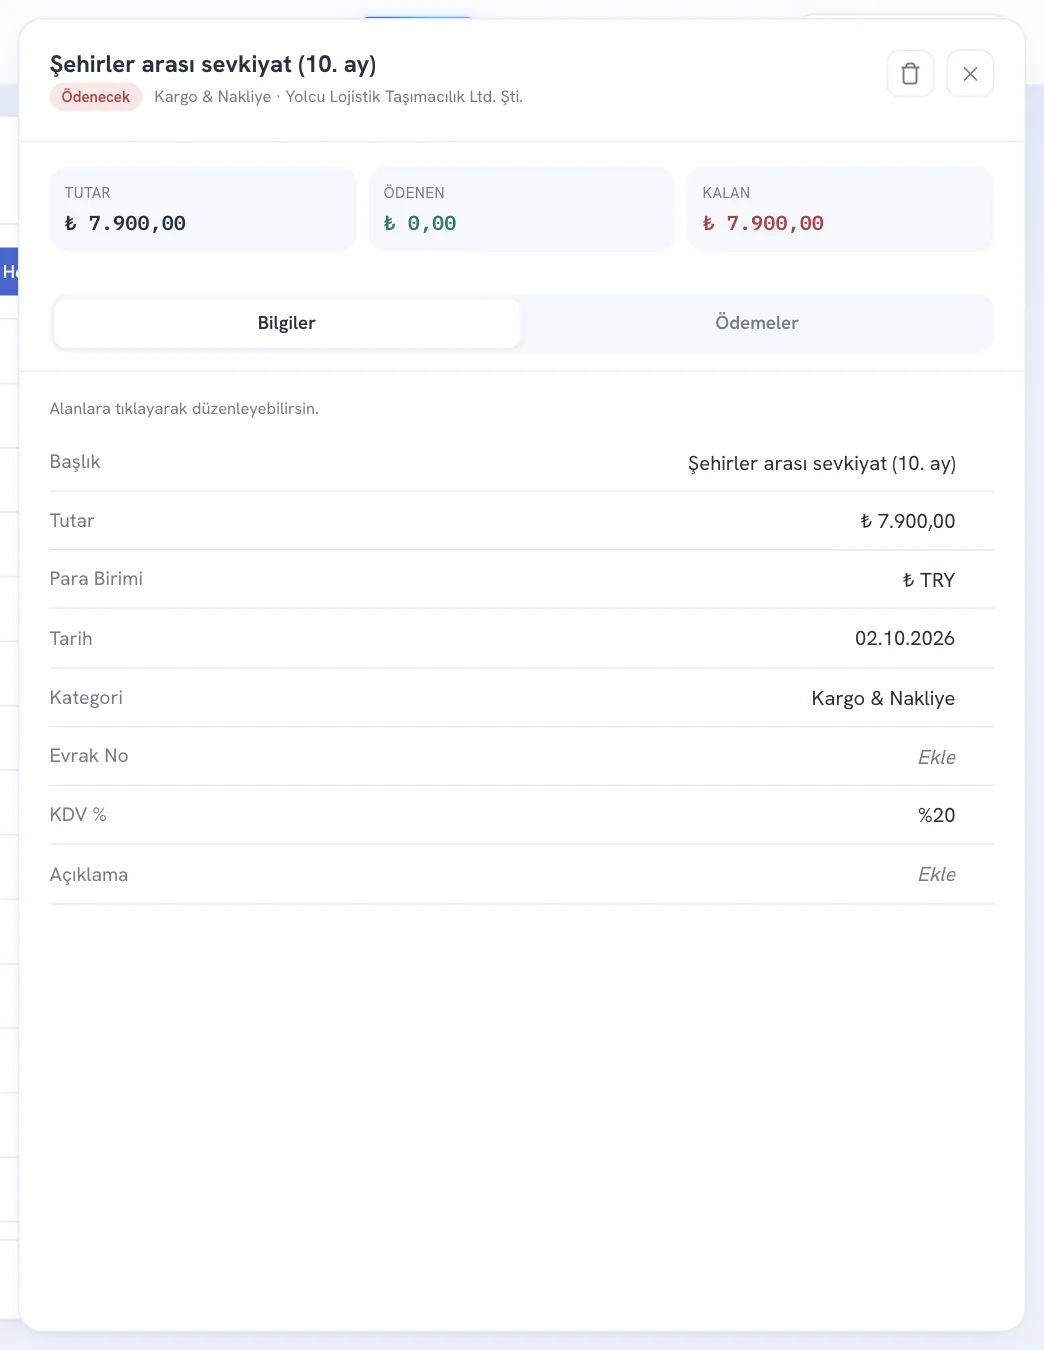
Task: Change the Para Birimi value TRY
Action: tap(929, 580)
